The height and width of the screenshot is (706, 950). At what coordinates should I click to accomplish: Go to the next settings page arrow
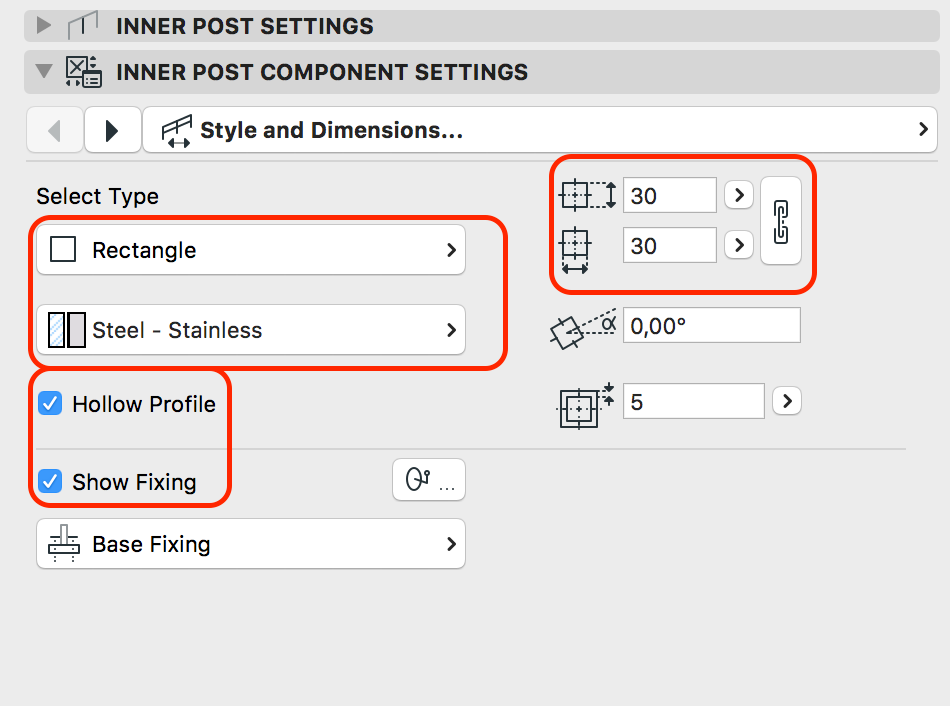click(x=112, y=130)
